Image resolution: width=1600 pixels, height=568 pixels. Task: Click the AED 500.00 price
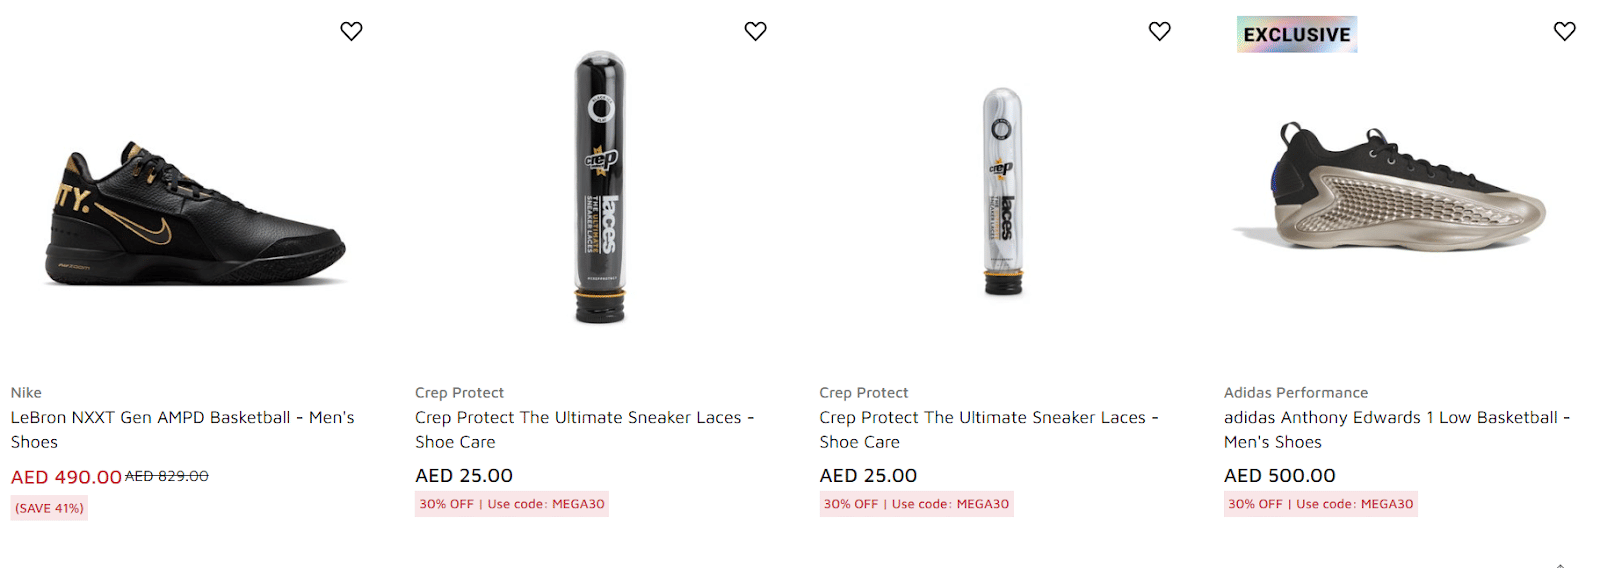click(1279, 476)
